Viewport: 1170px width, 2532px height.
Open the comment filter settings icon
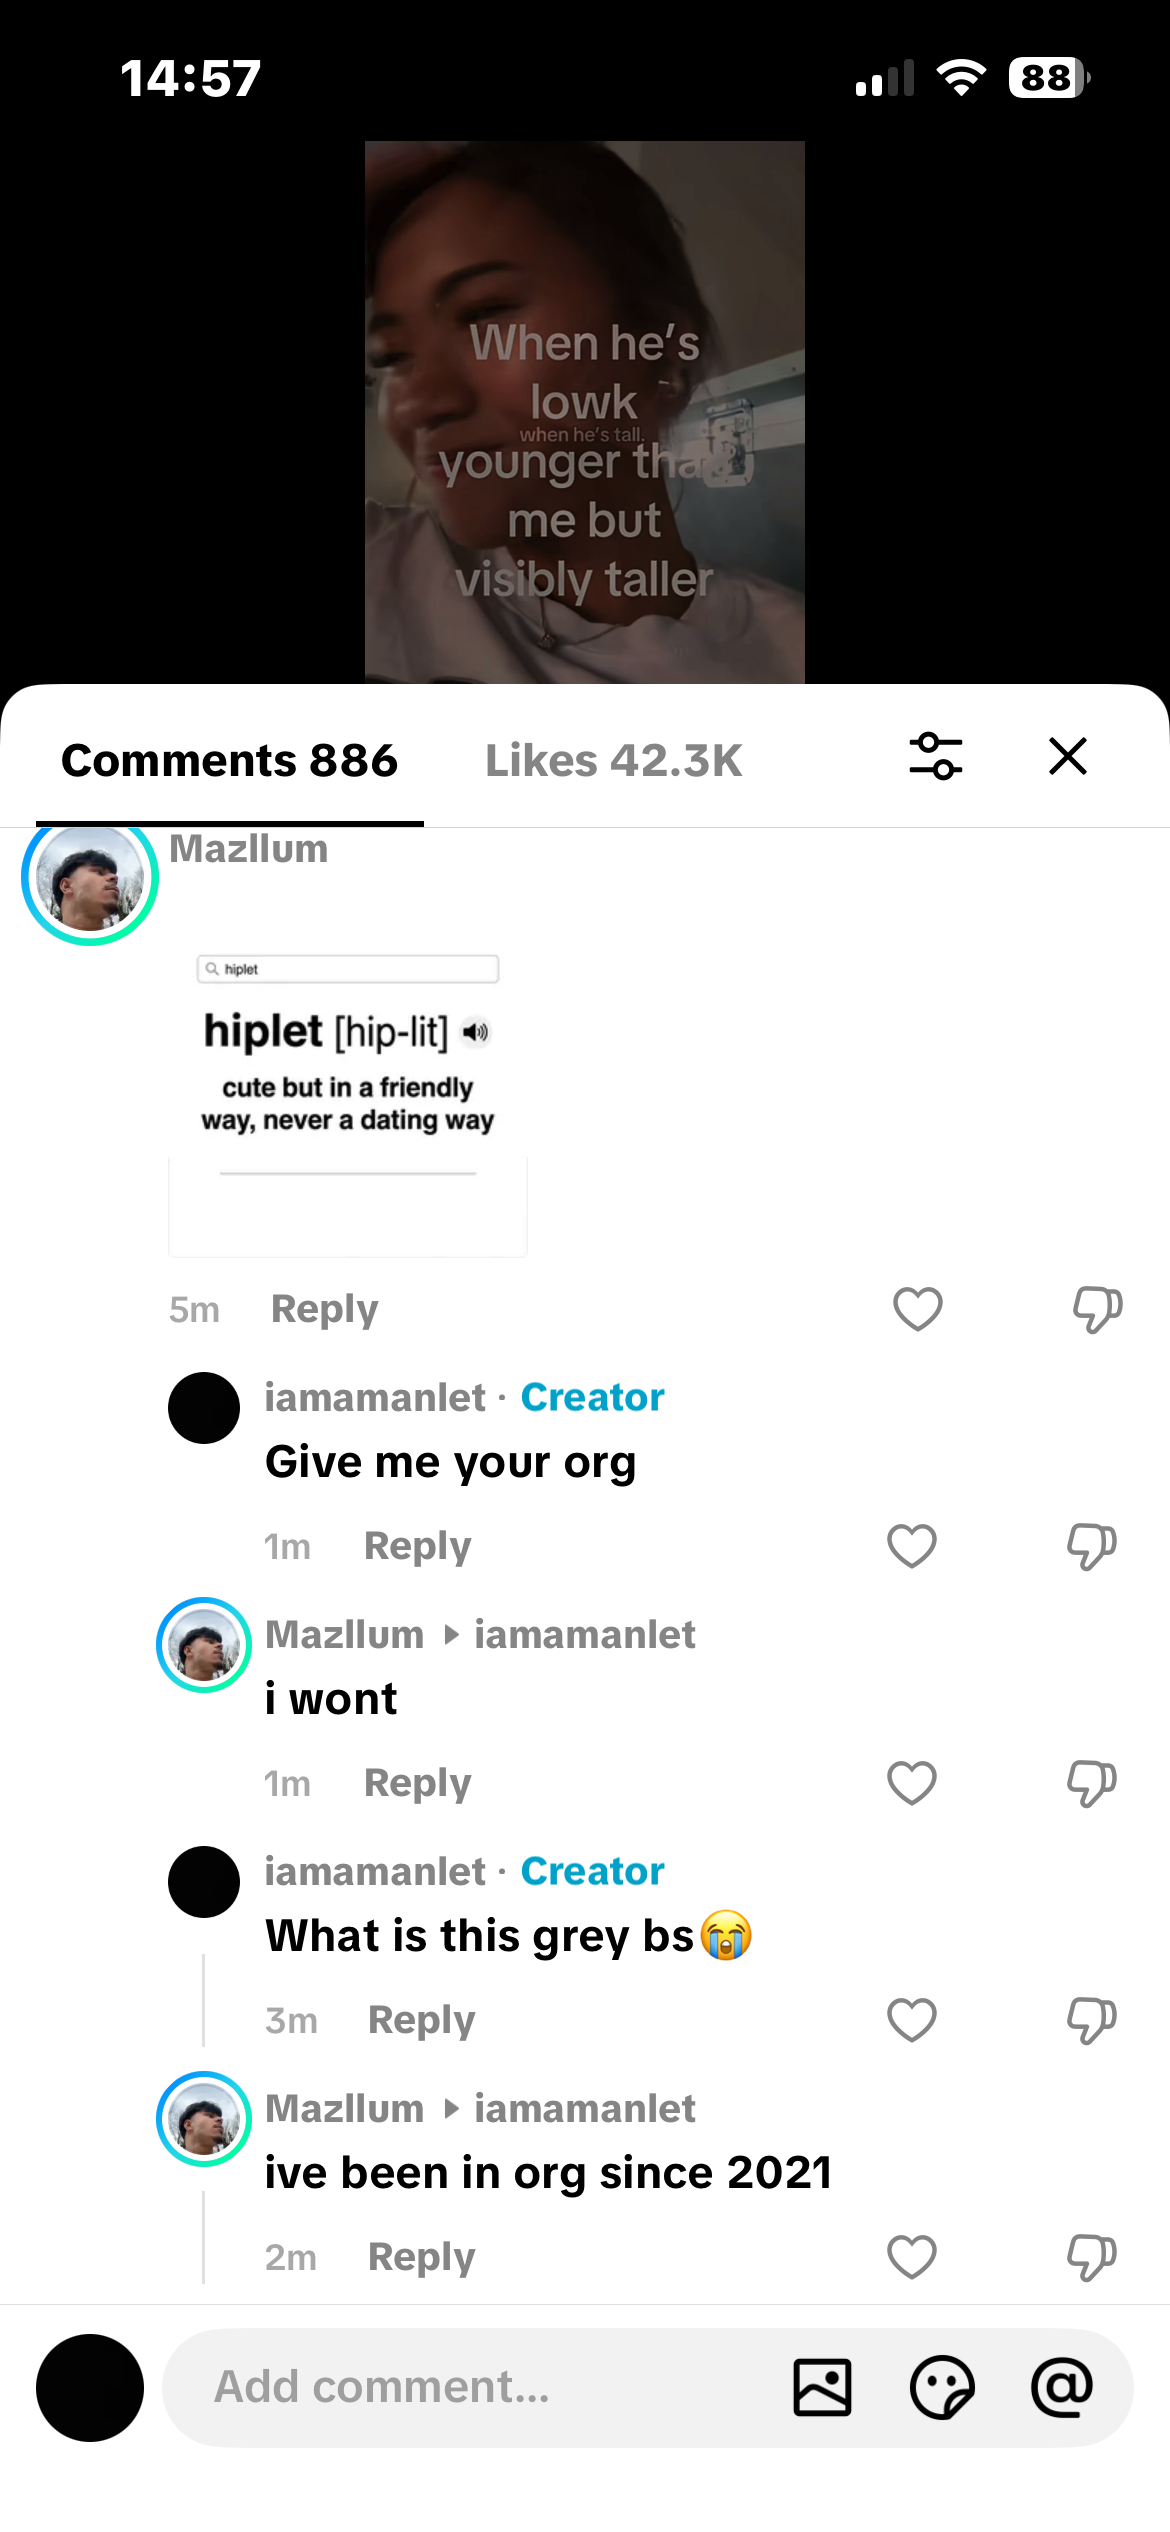point(936,757)
